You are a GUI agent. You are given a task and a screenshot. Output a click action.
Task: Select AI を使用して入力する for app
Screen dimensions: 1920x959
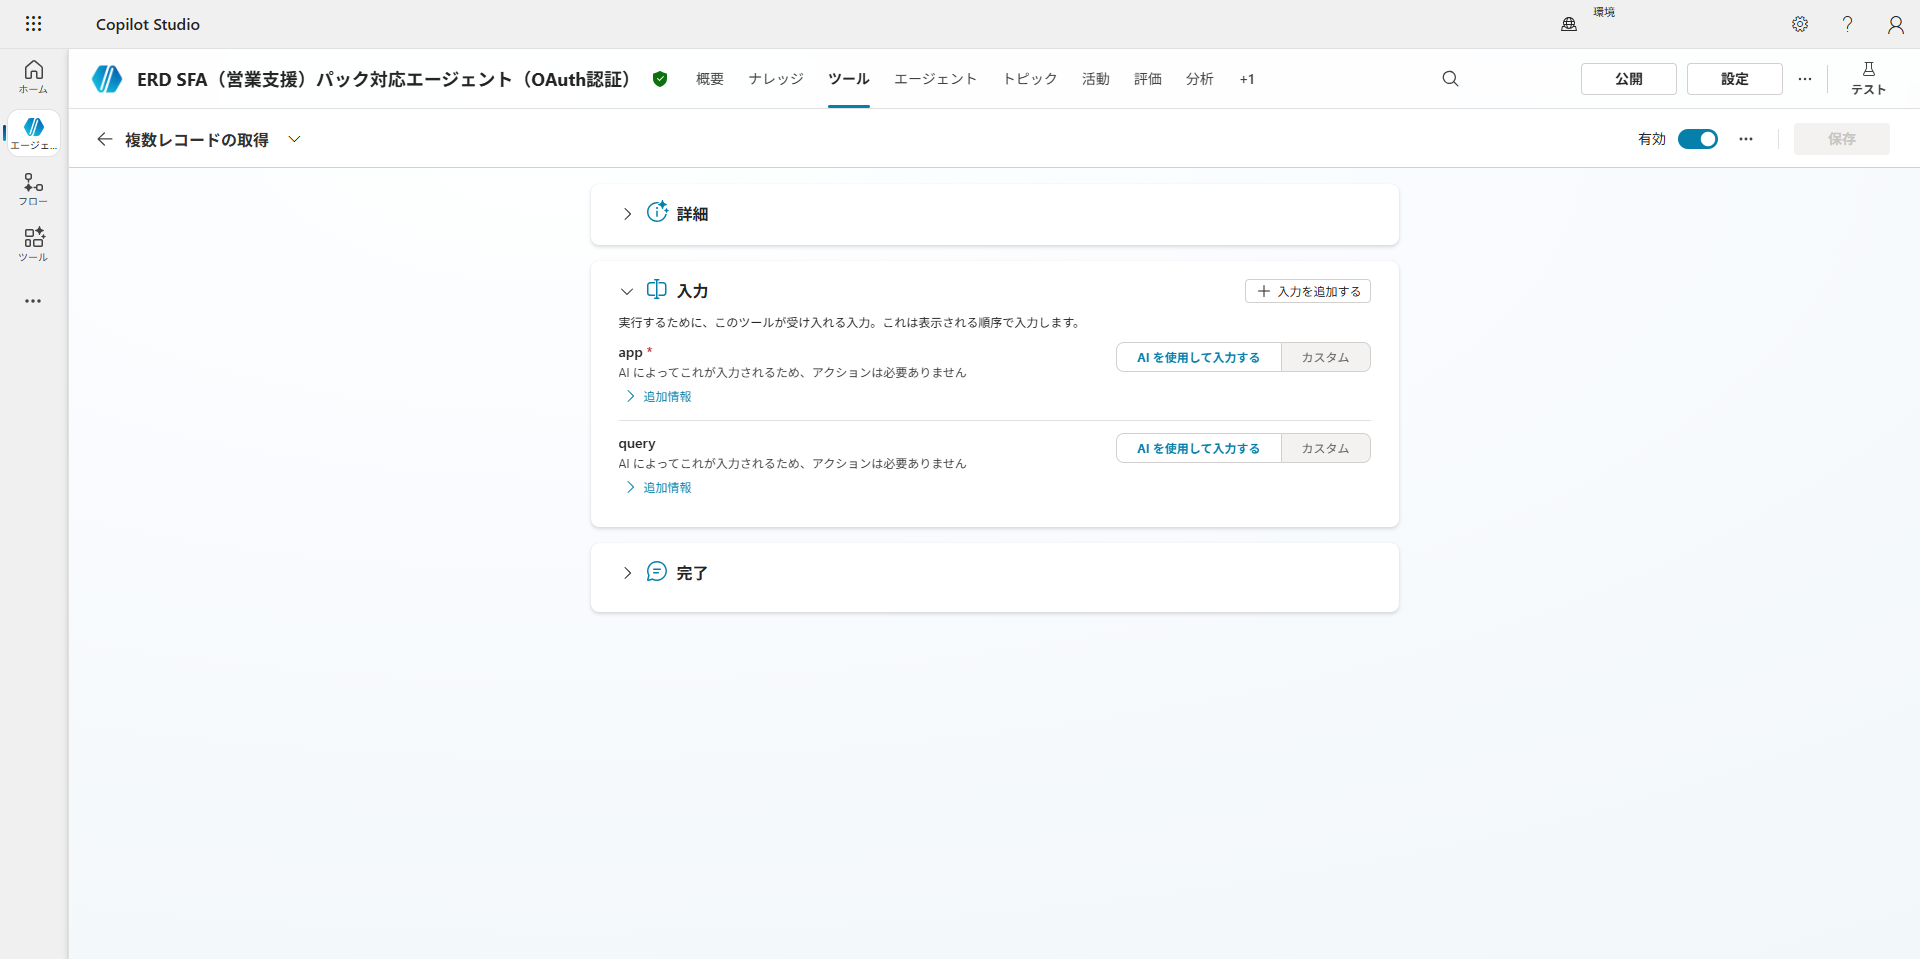[x=1198, y=358]
